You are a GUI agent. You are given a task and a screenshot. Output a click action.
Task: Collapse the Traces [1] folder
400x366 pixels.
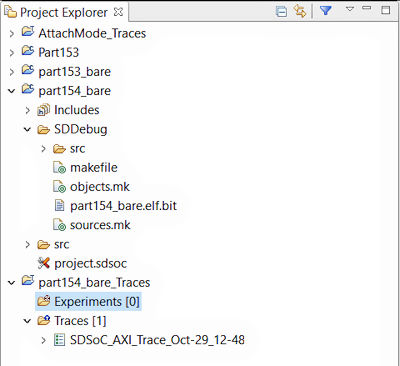point(28,321)
